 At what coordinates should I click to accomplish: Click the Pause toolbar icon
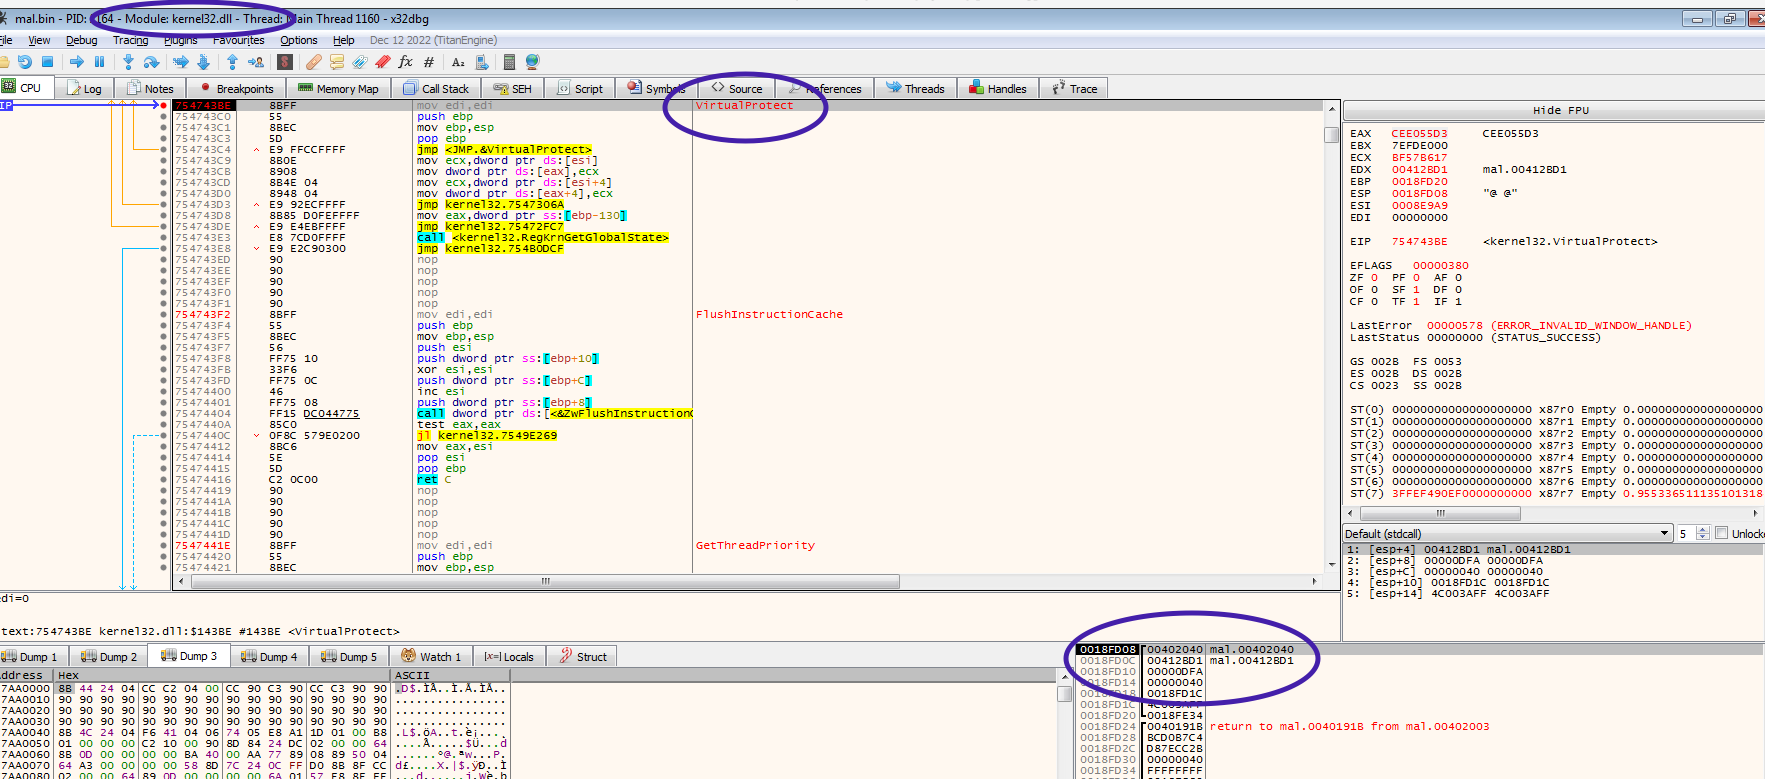[x=99, y=62]
